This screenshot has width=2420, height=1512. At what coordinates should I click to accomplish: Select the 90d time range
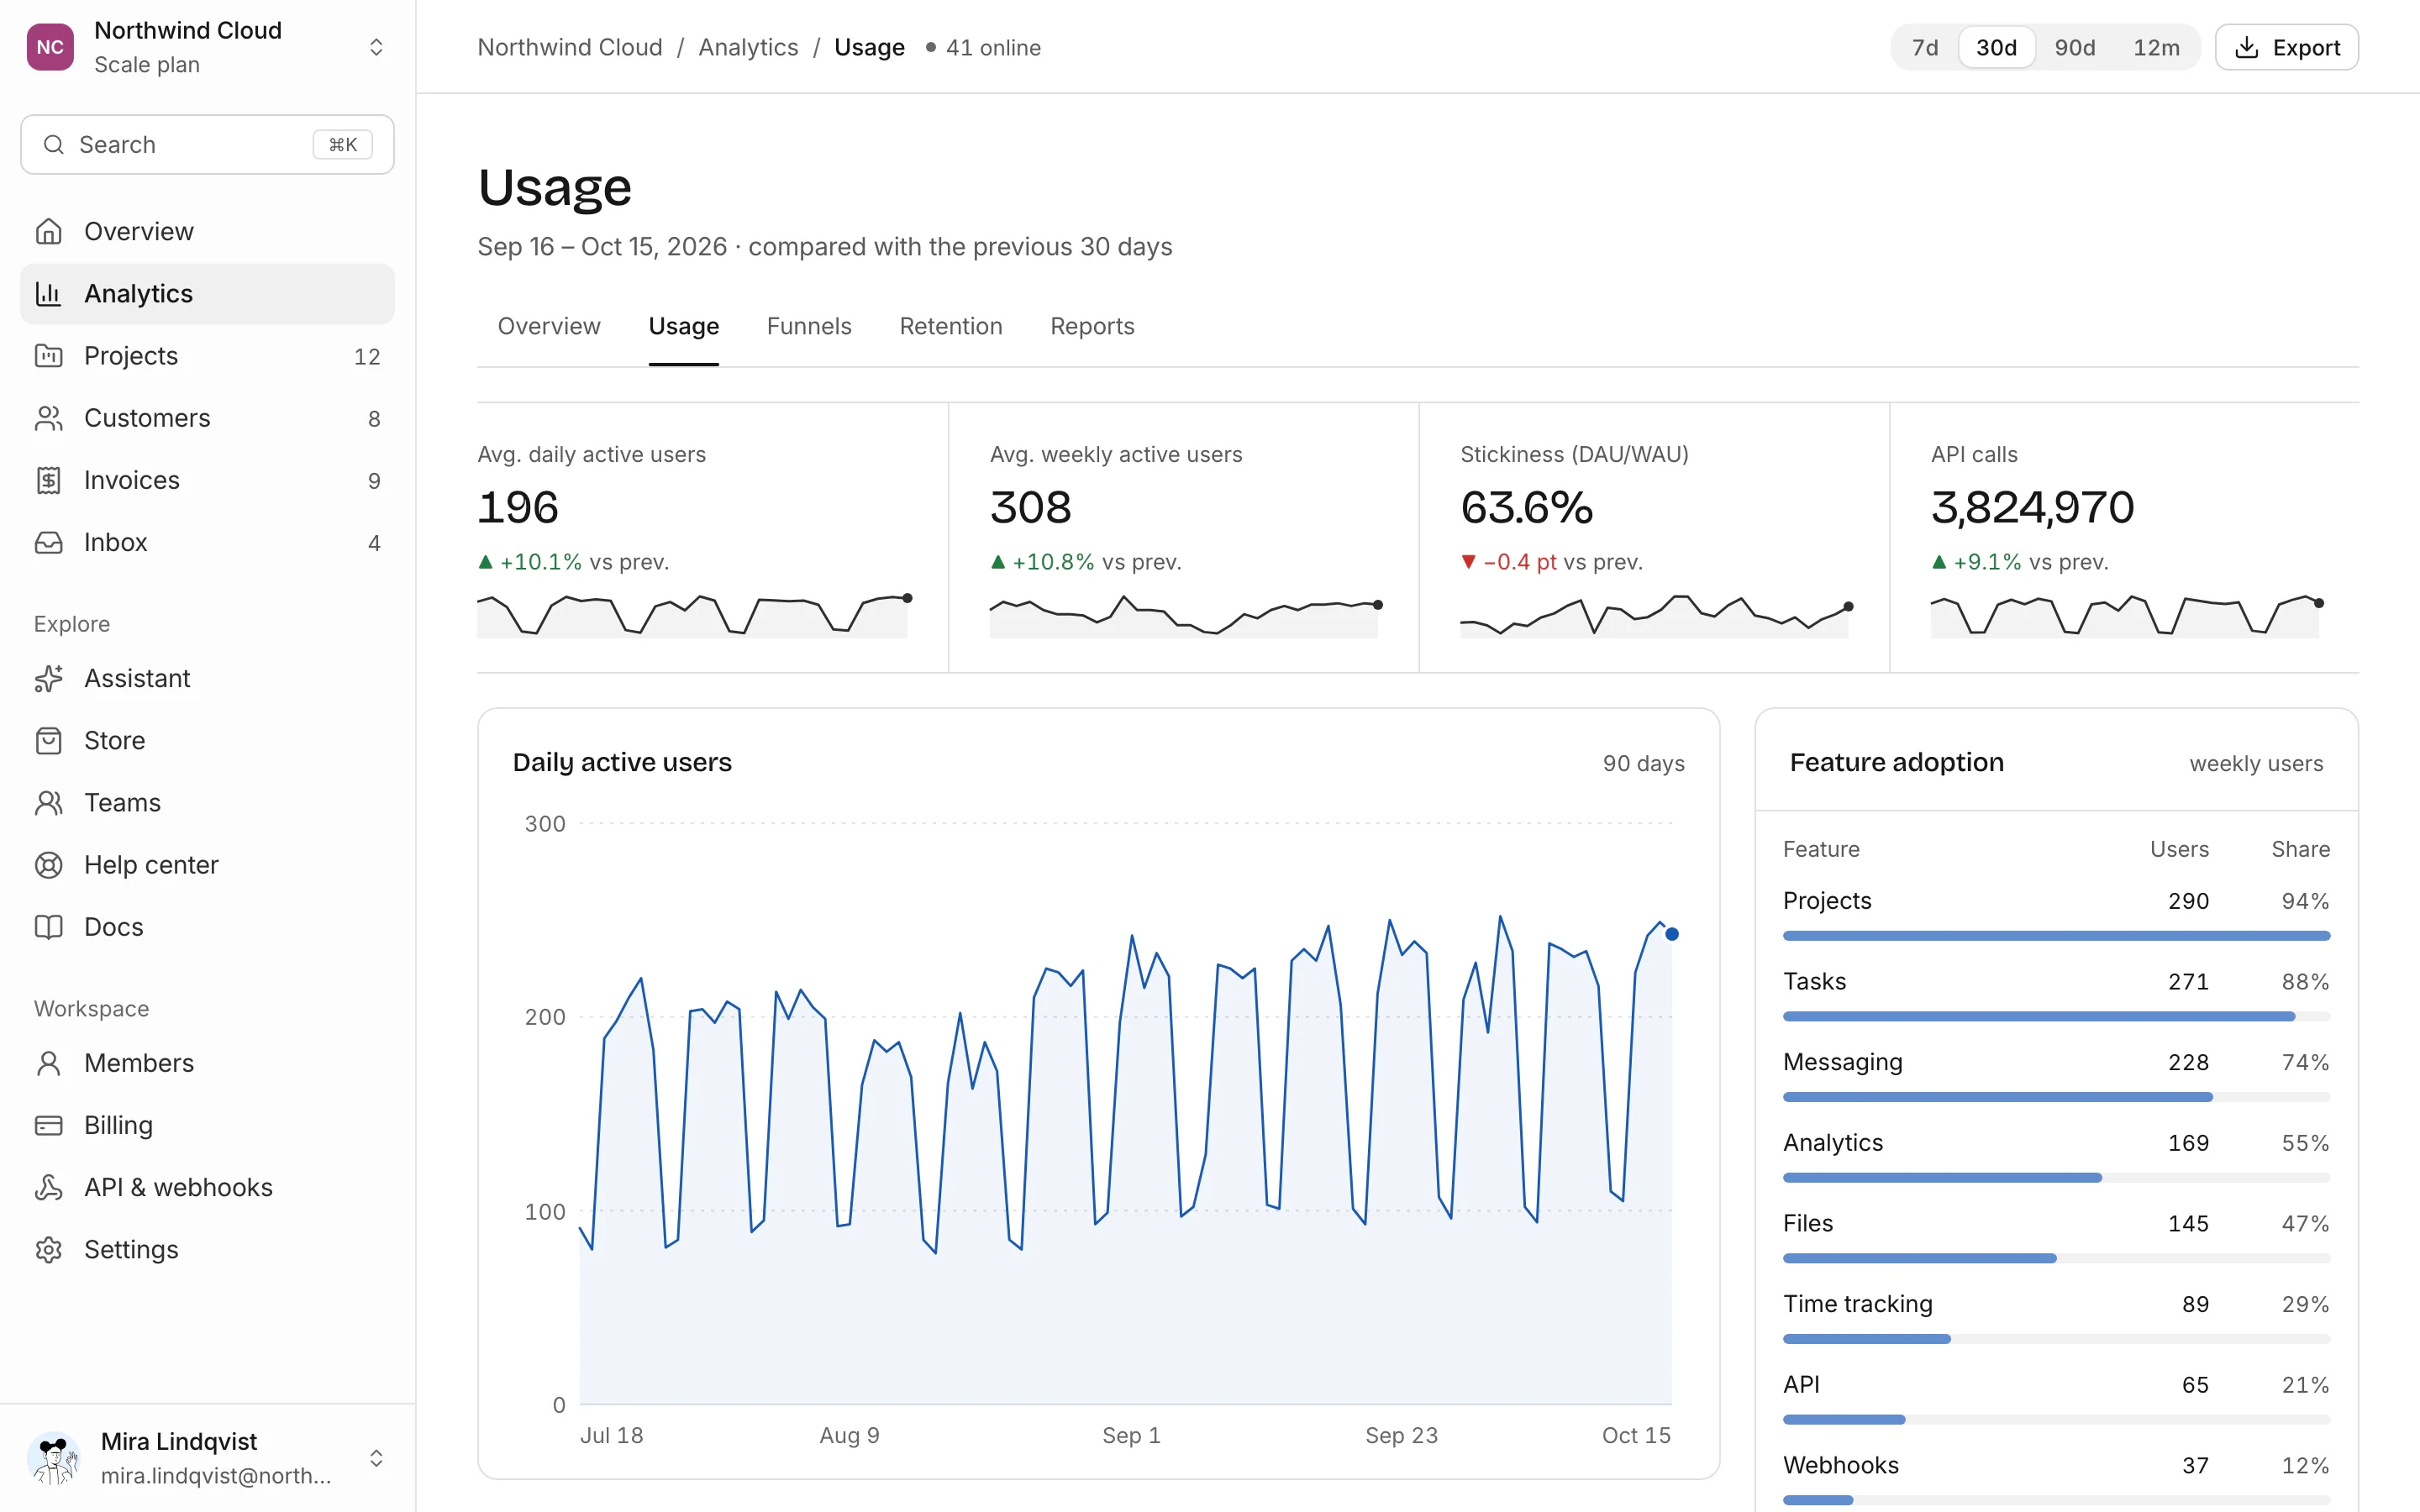(2074, 47)
